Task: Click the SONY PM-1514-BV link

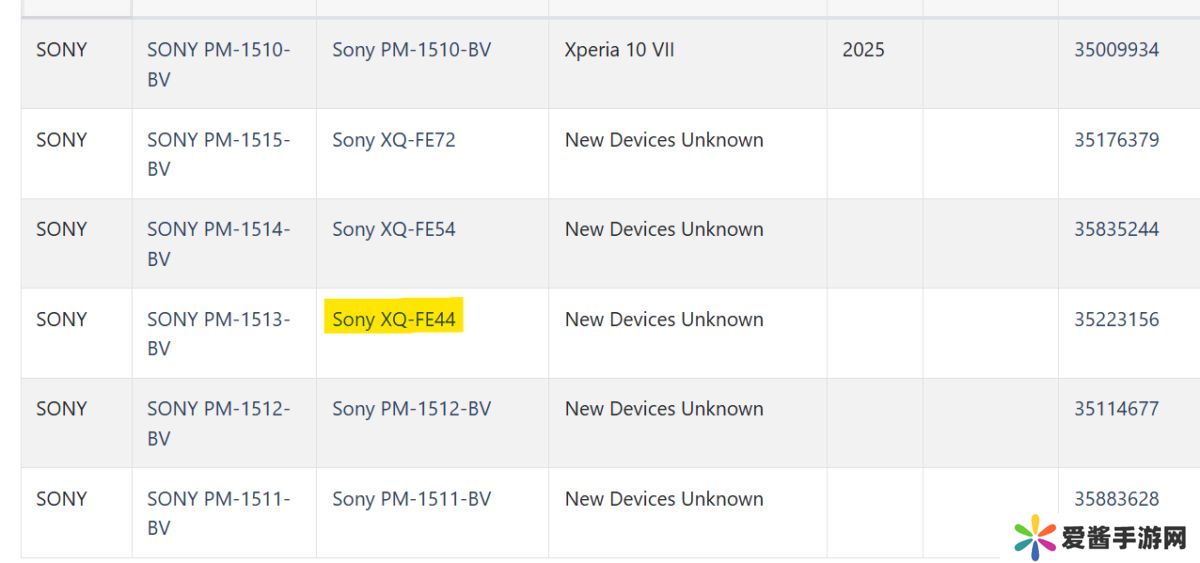Action: pos(218,243)
